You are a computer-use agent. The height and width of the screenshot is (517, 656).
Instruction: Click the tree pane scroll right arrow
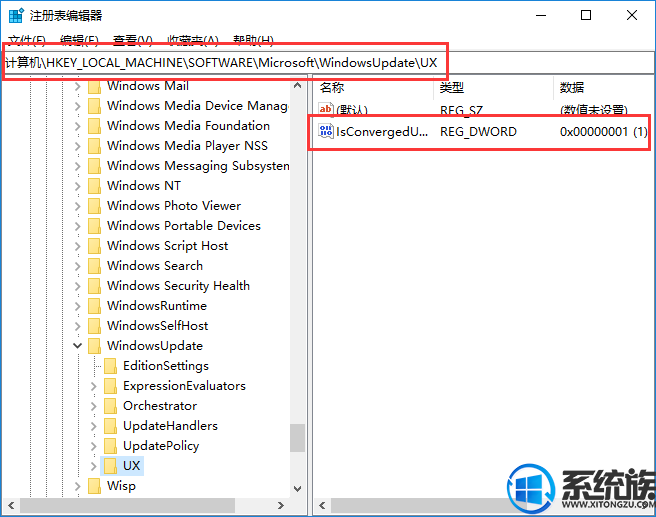[281, 505]
